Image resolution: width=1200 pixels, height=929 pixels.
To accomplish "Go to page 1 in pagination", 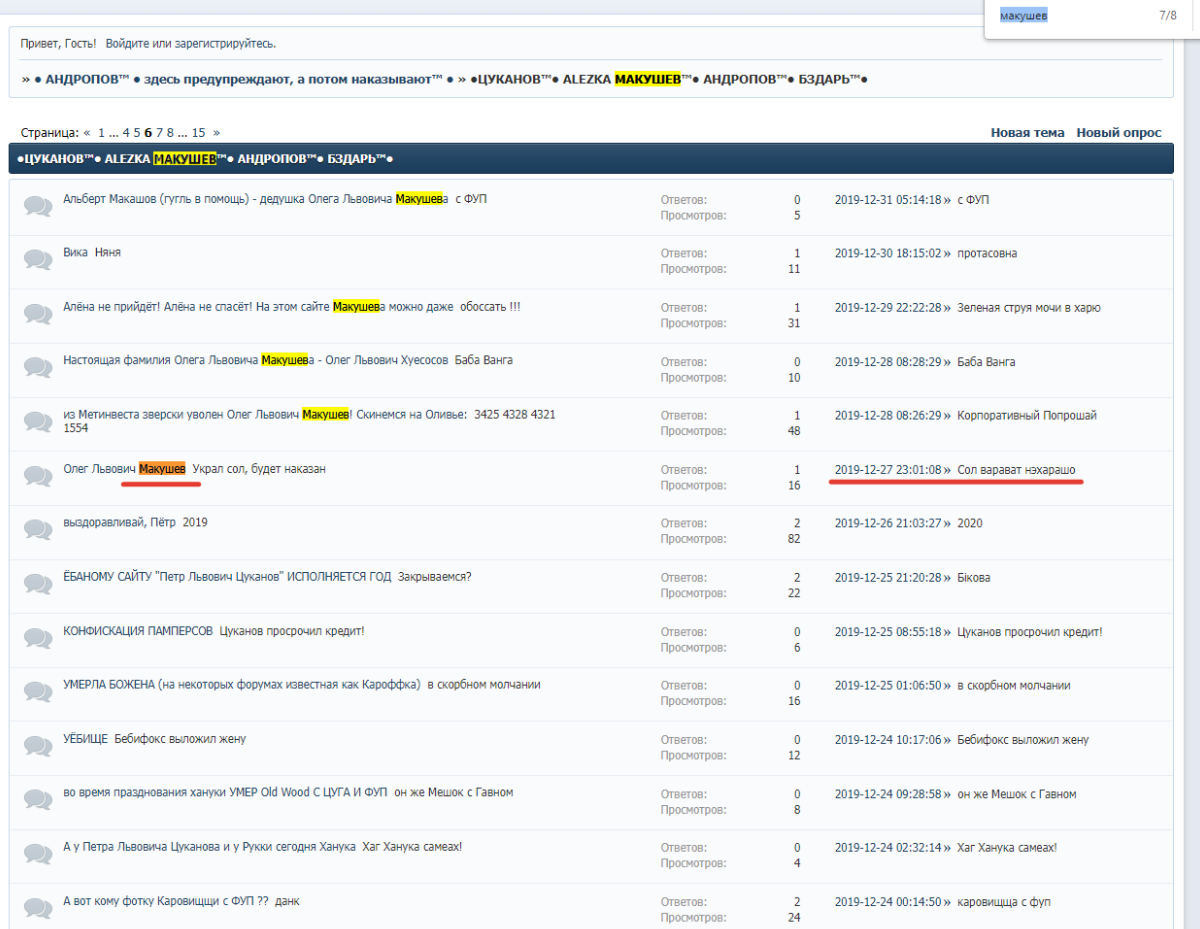I will pos(101,132).
